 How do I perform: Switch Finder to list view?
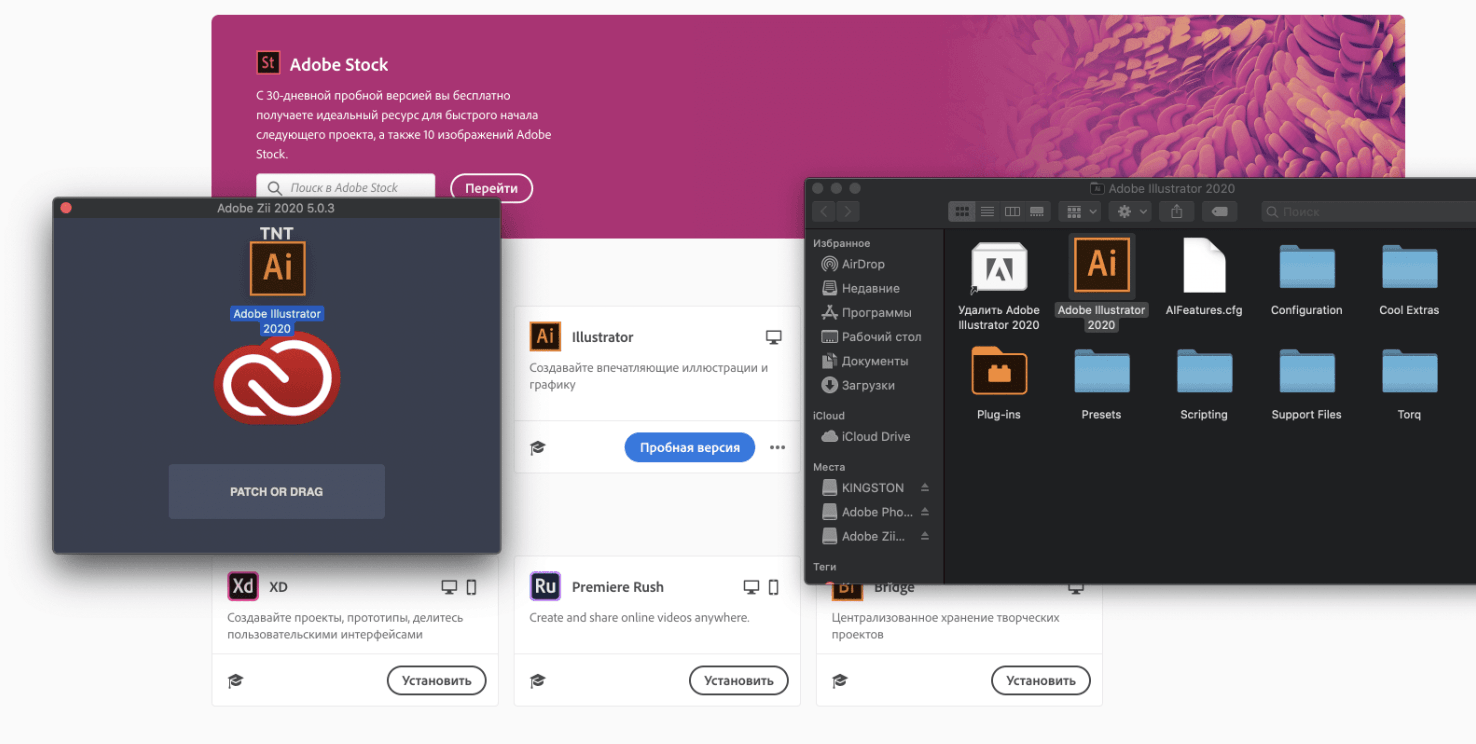click(987, 212)
